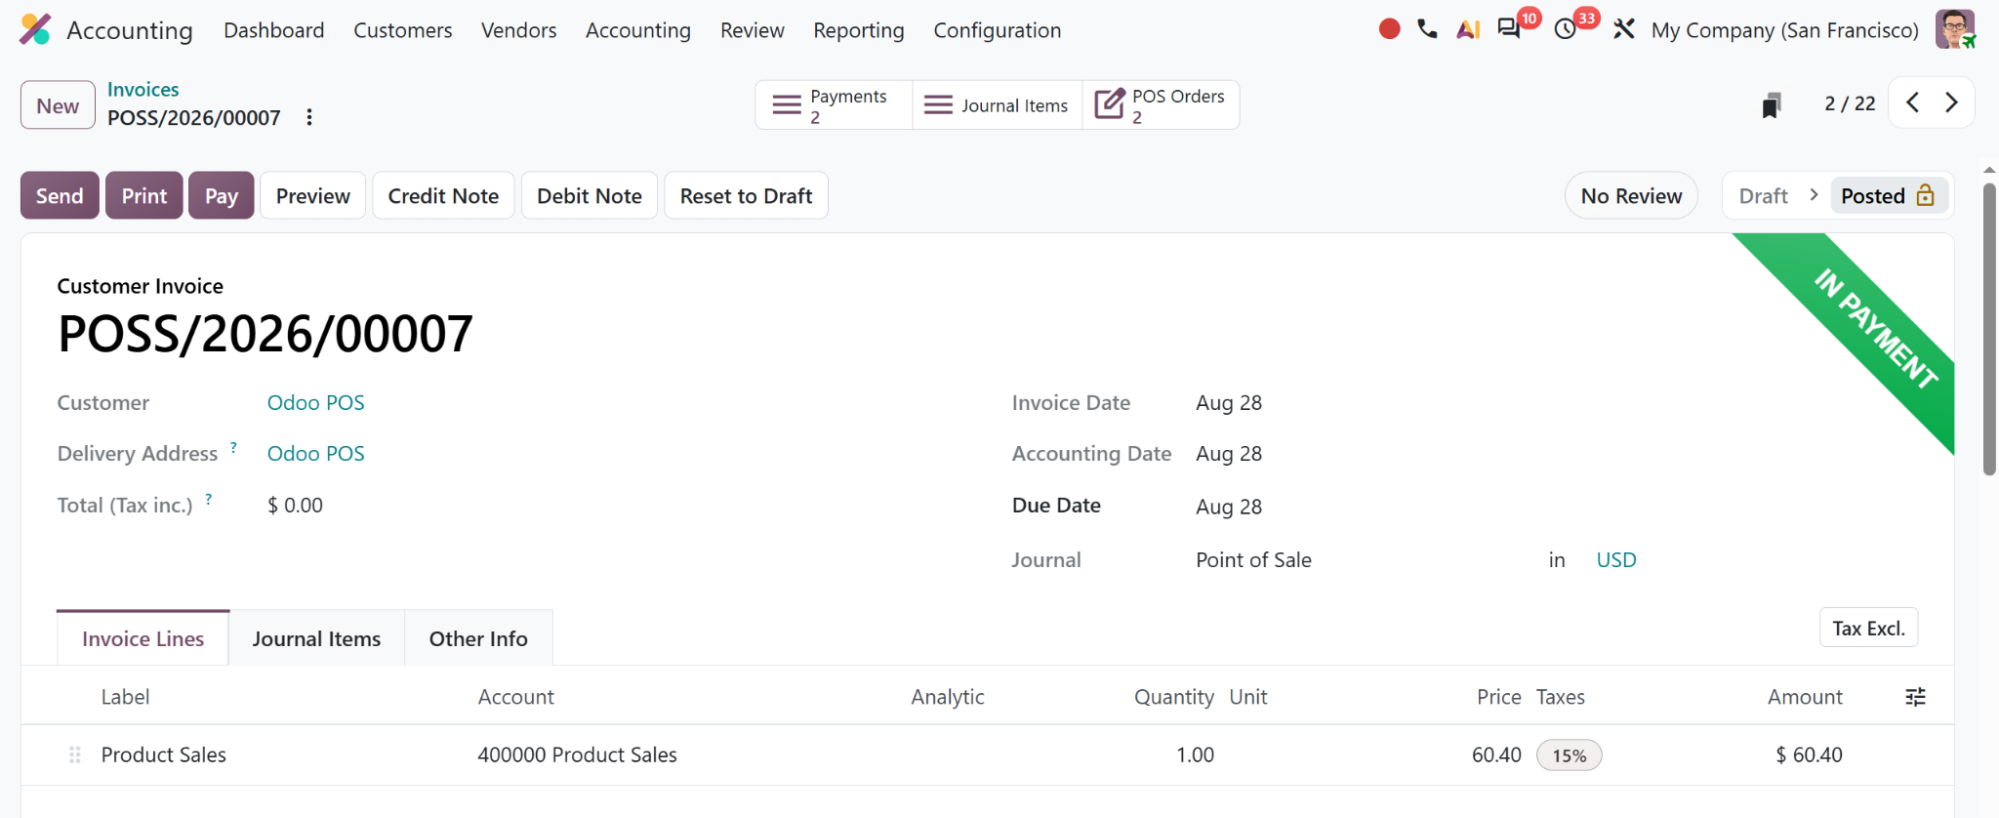Image resolution: width=1999 pixels, height=818 pixels.
Task: Open the phone dialer icon
Action: pyautogui.click(x=1427, y=29)
